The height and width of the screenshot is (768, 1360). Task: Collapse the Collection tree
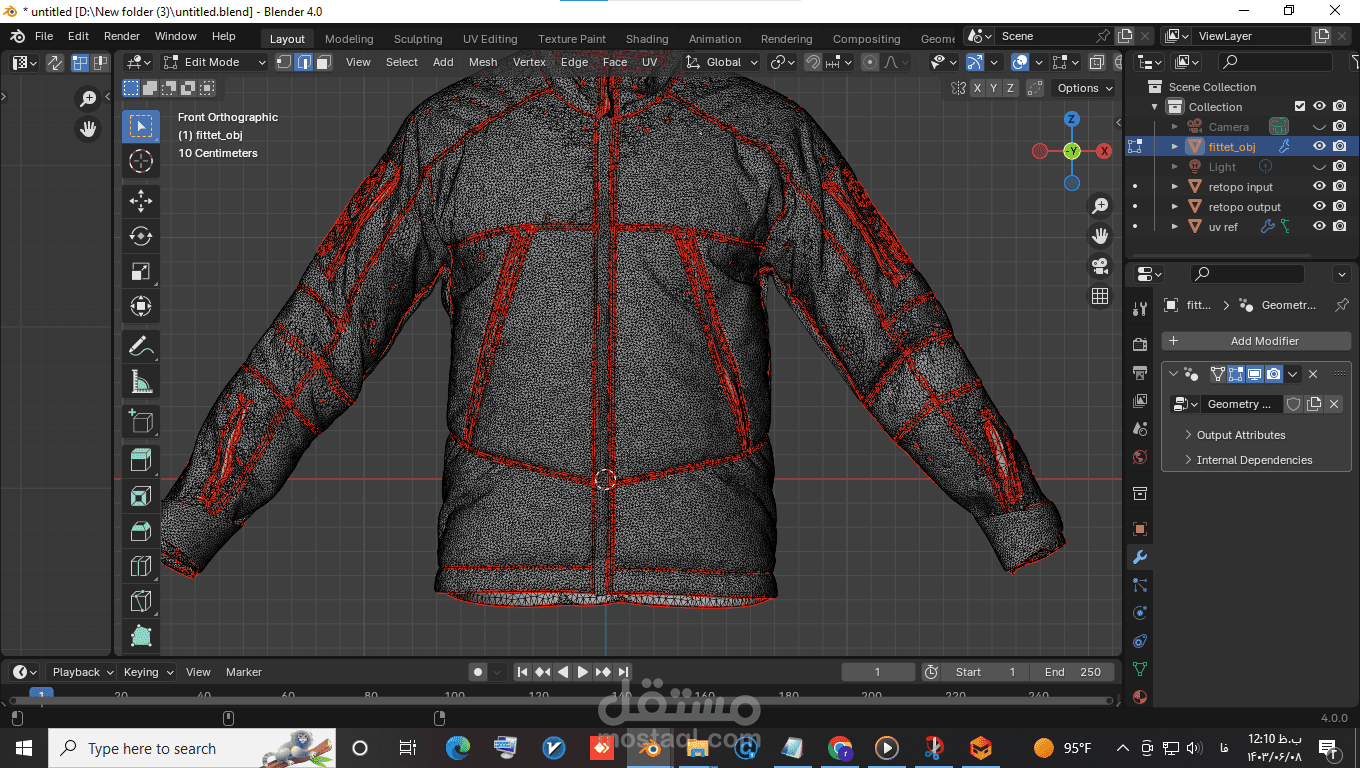(1155, 106)
